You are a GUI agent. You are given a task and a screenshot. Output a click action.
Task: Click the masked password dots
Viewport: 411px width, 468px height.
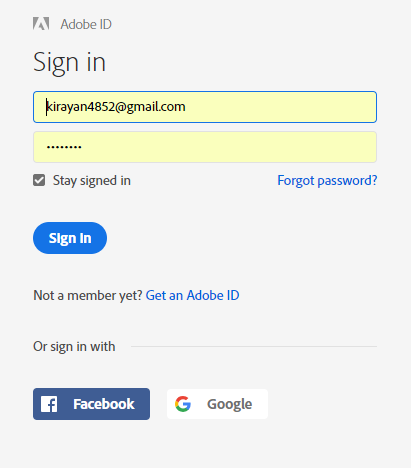64,147
